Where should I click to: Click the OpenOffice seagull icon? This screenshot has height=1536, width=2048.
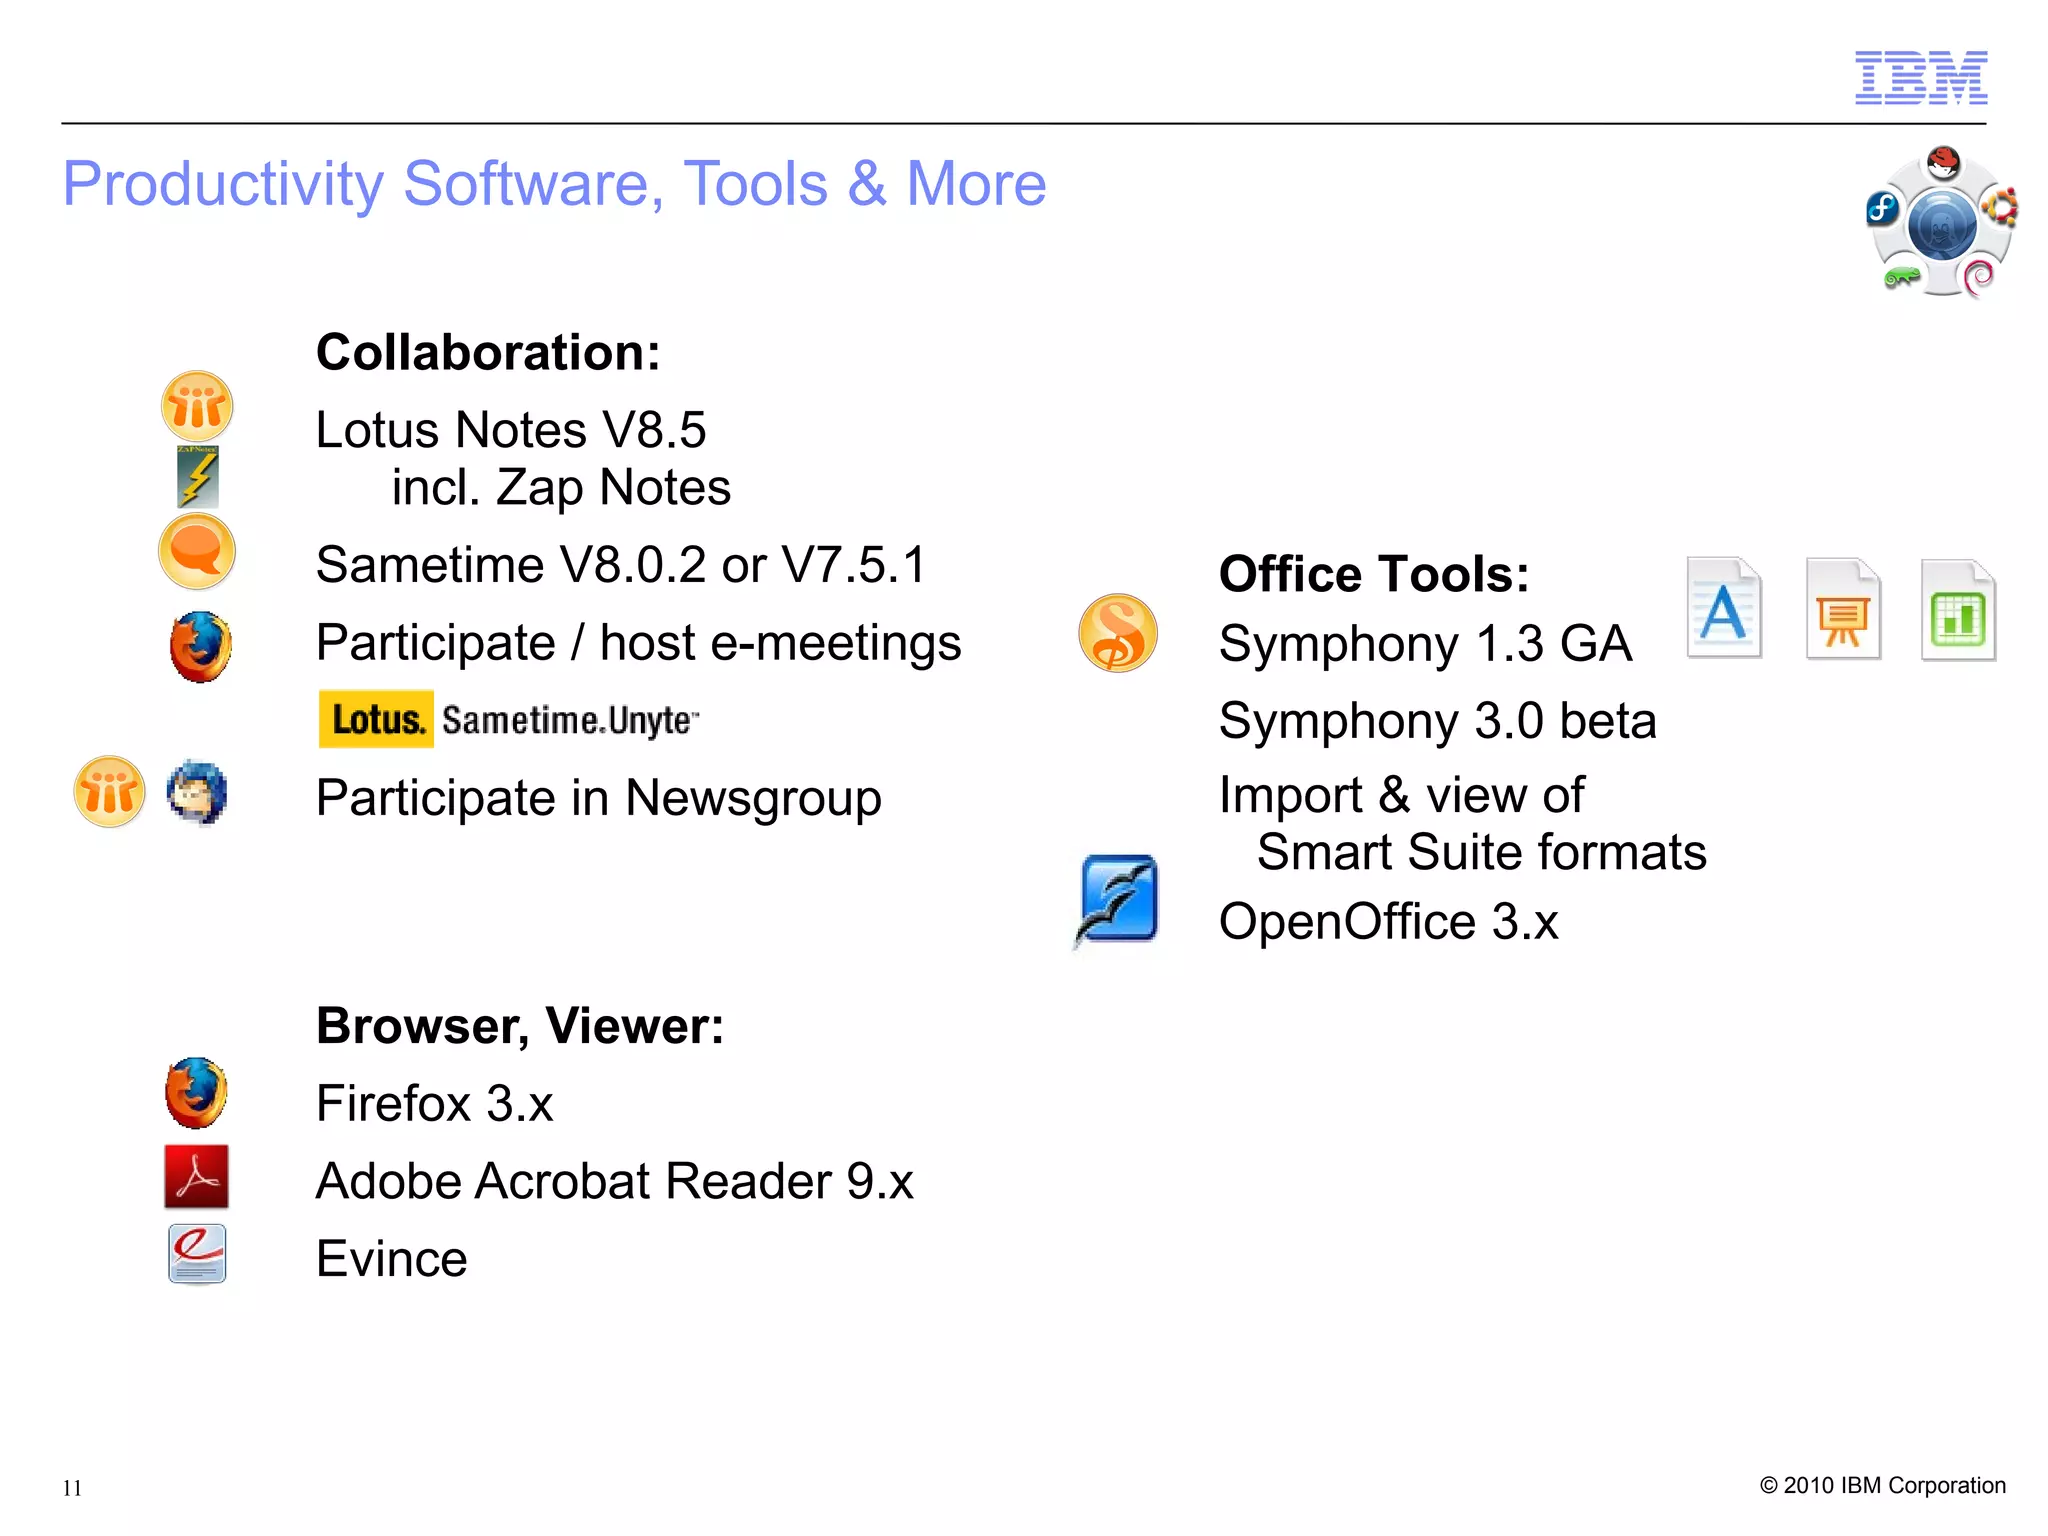pyautogui.click(x=1117, y=900)
